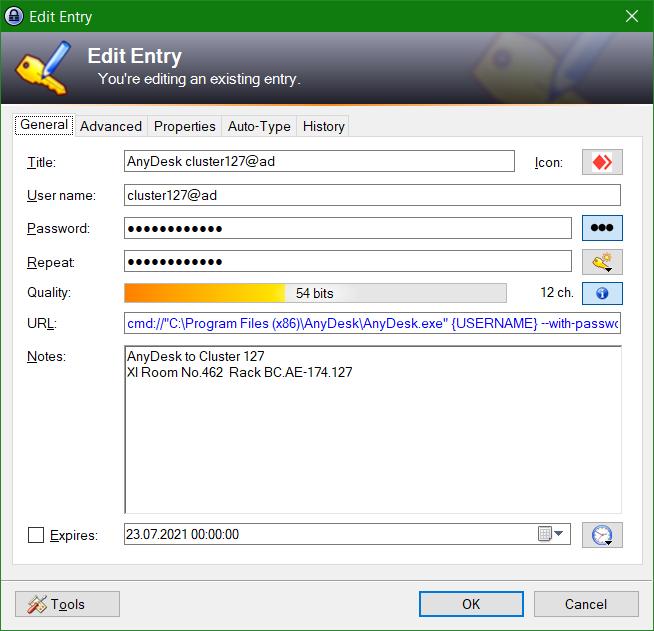
Task: Toggle password visibility with the dots button
Action: 602,228
